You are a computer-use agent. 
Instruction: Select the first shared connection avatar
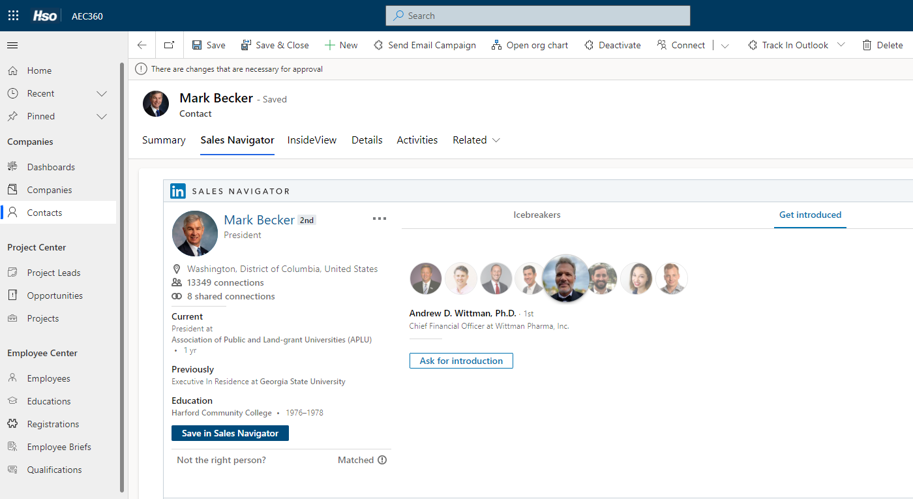click(426, 278)
